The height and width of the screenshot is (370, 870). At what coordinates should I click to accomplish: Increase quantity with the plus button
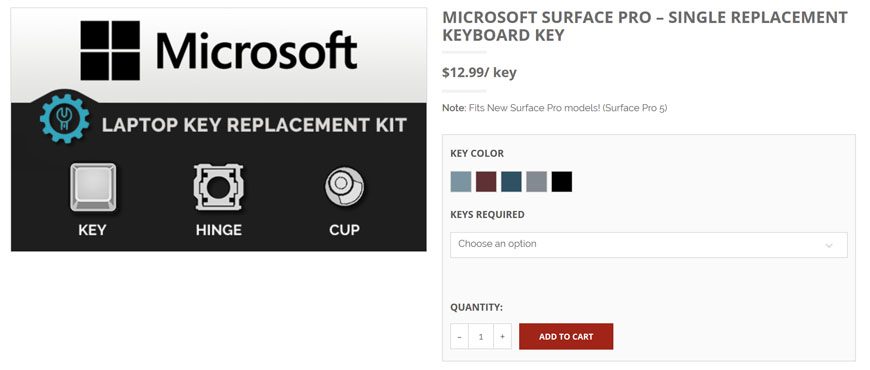(x=502, y=337)
